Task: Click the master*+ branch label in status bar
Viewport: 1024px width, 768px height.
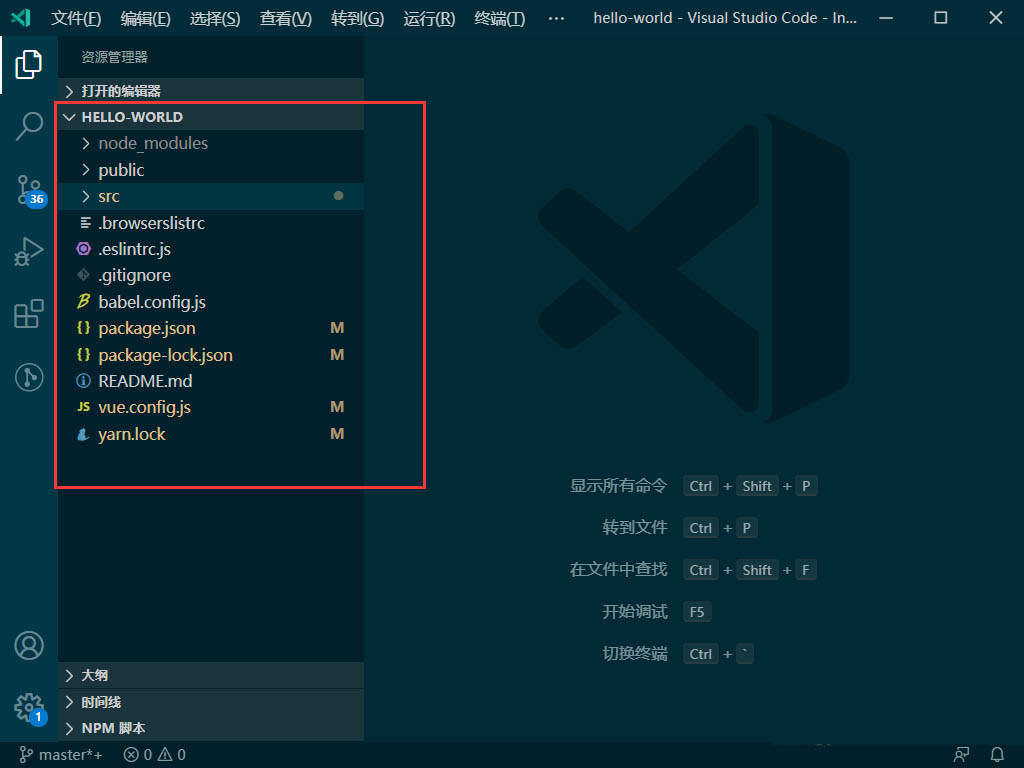Action: 60,754
